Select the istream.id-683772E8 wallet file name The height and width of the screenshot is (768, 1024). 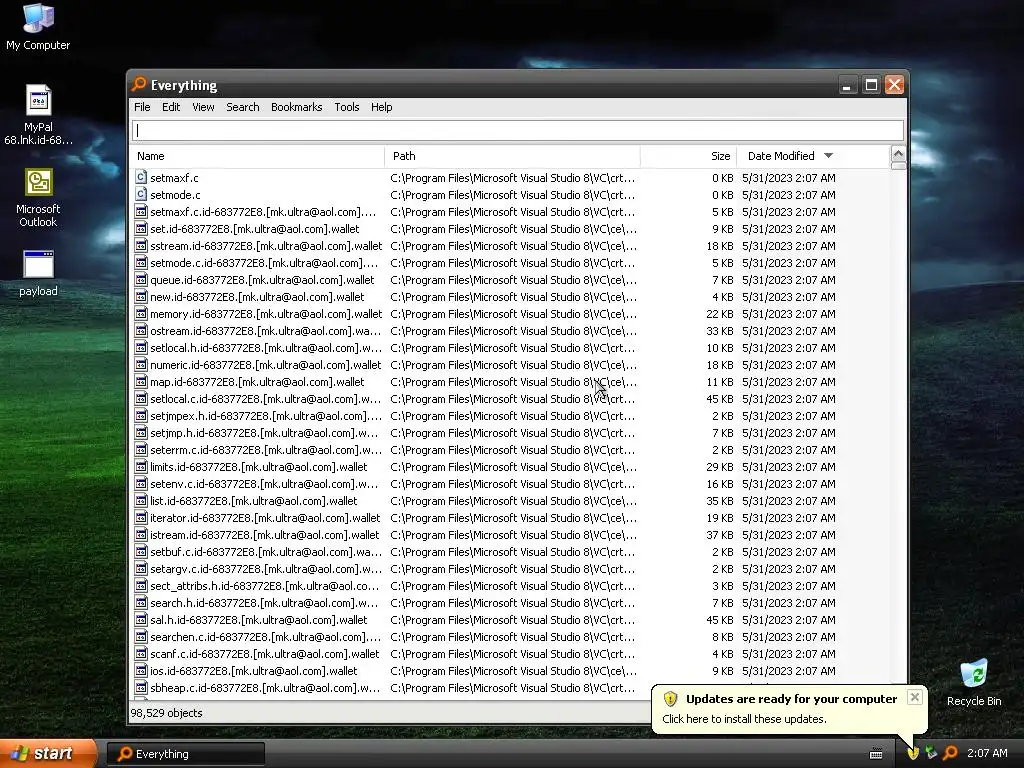coord(264,535)
